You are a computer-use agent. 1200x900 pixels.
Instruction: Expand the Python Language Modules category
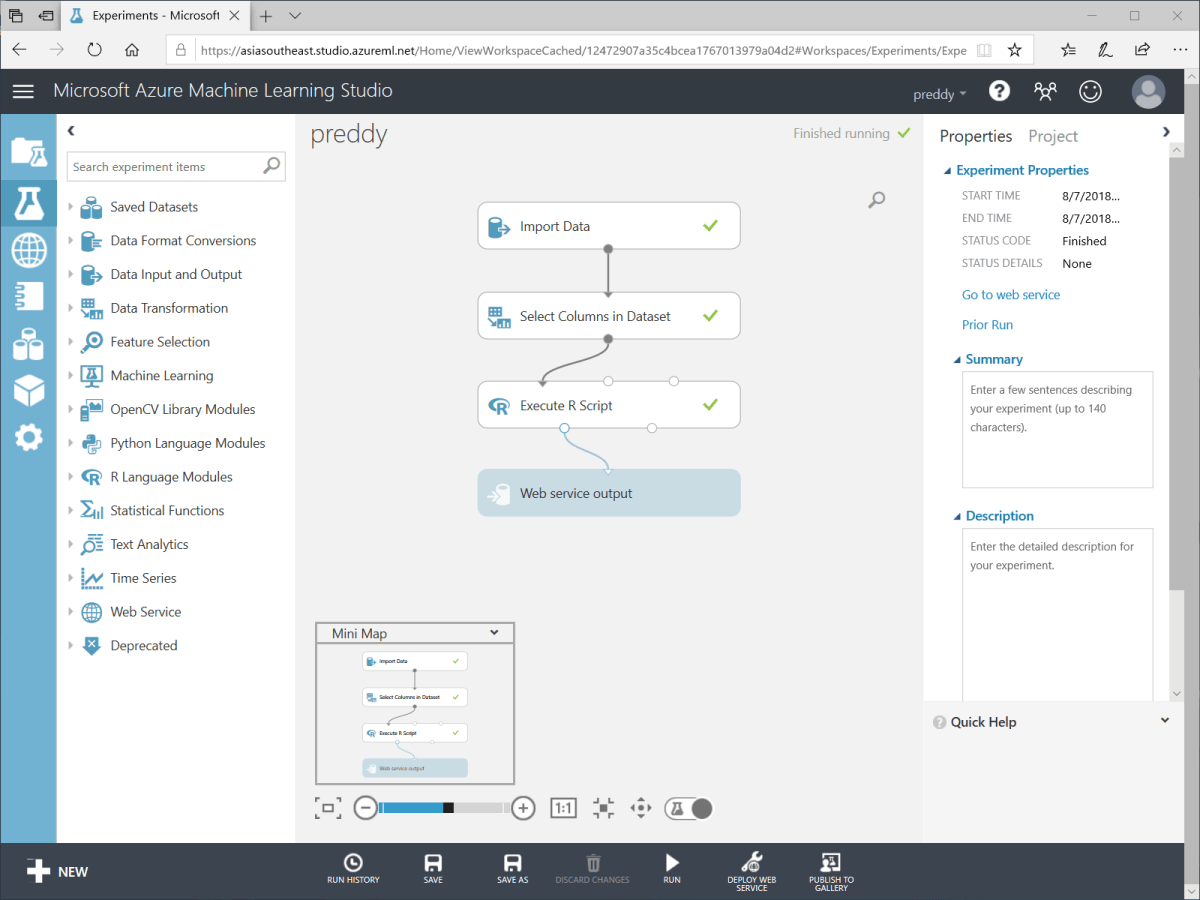(71, 443)
